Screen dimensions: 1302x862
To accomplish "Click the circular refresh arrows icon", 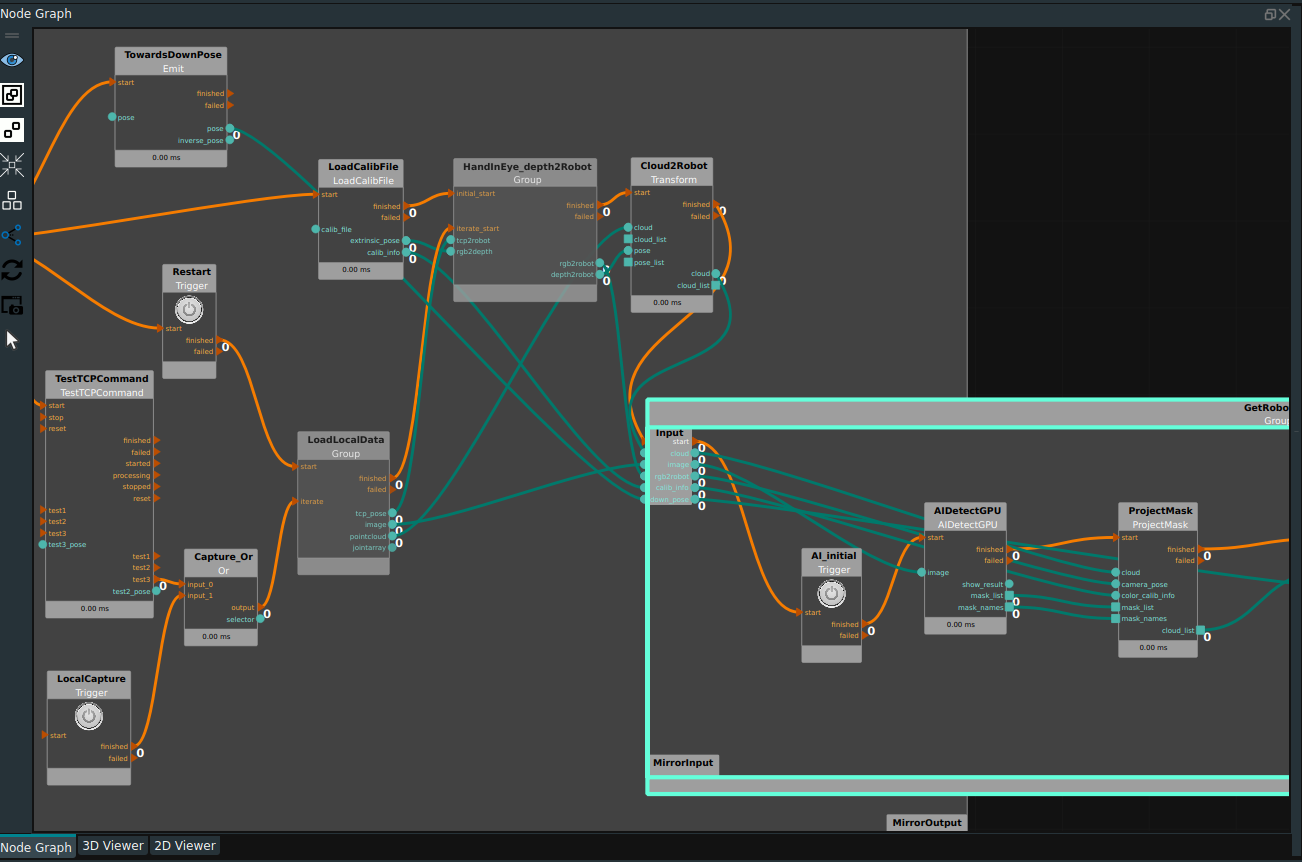I will 12,270.
